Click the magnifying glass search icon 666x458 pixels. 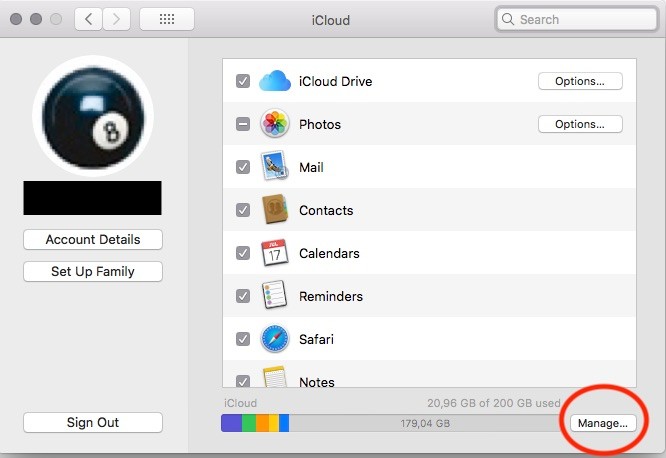point(508,19)
